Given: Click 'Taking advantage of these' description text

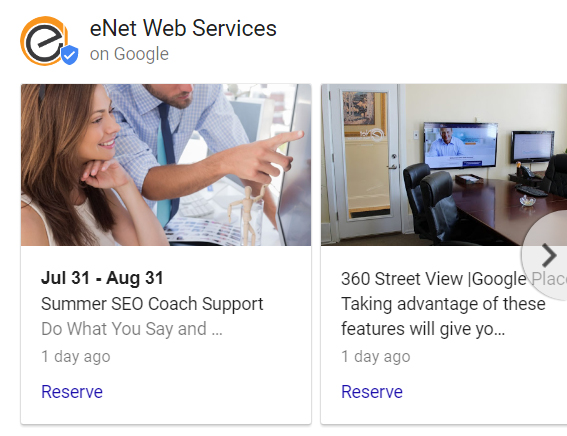Looking at the screenshot, I should point(443,304).
